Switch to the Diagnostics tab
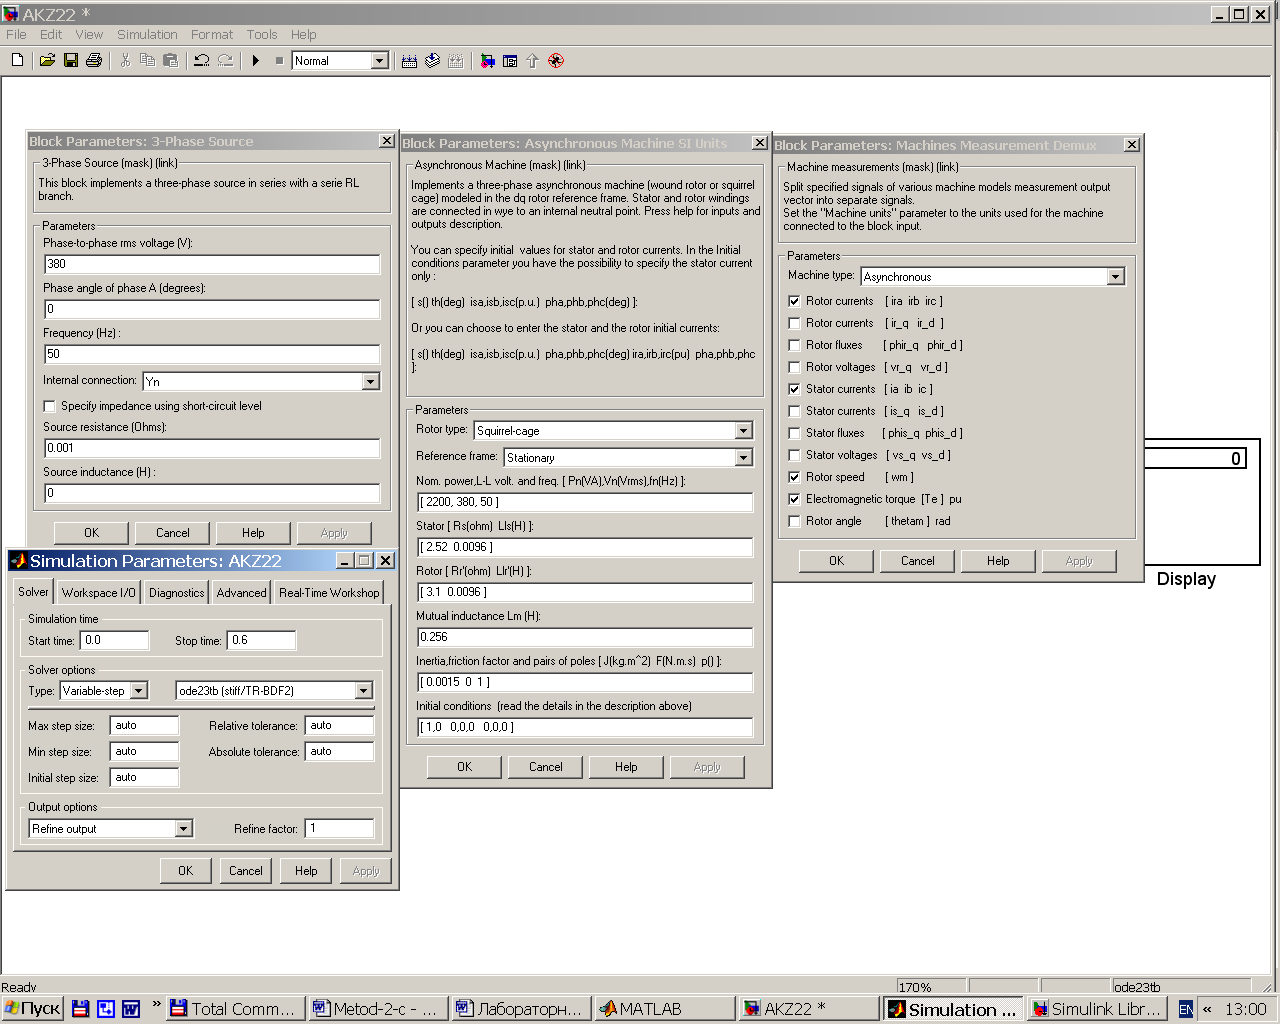The width and height of the screenshot is (1280, 1024). [176, 593]
